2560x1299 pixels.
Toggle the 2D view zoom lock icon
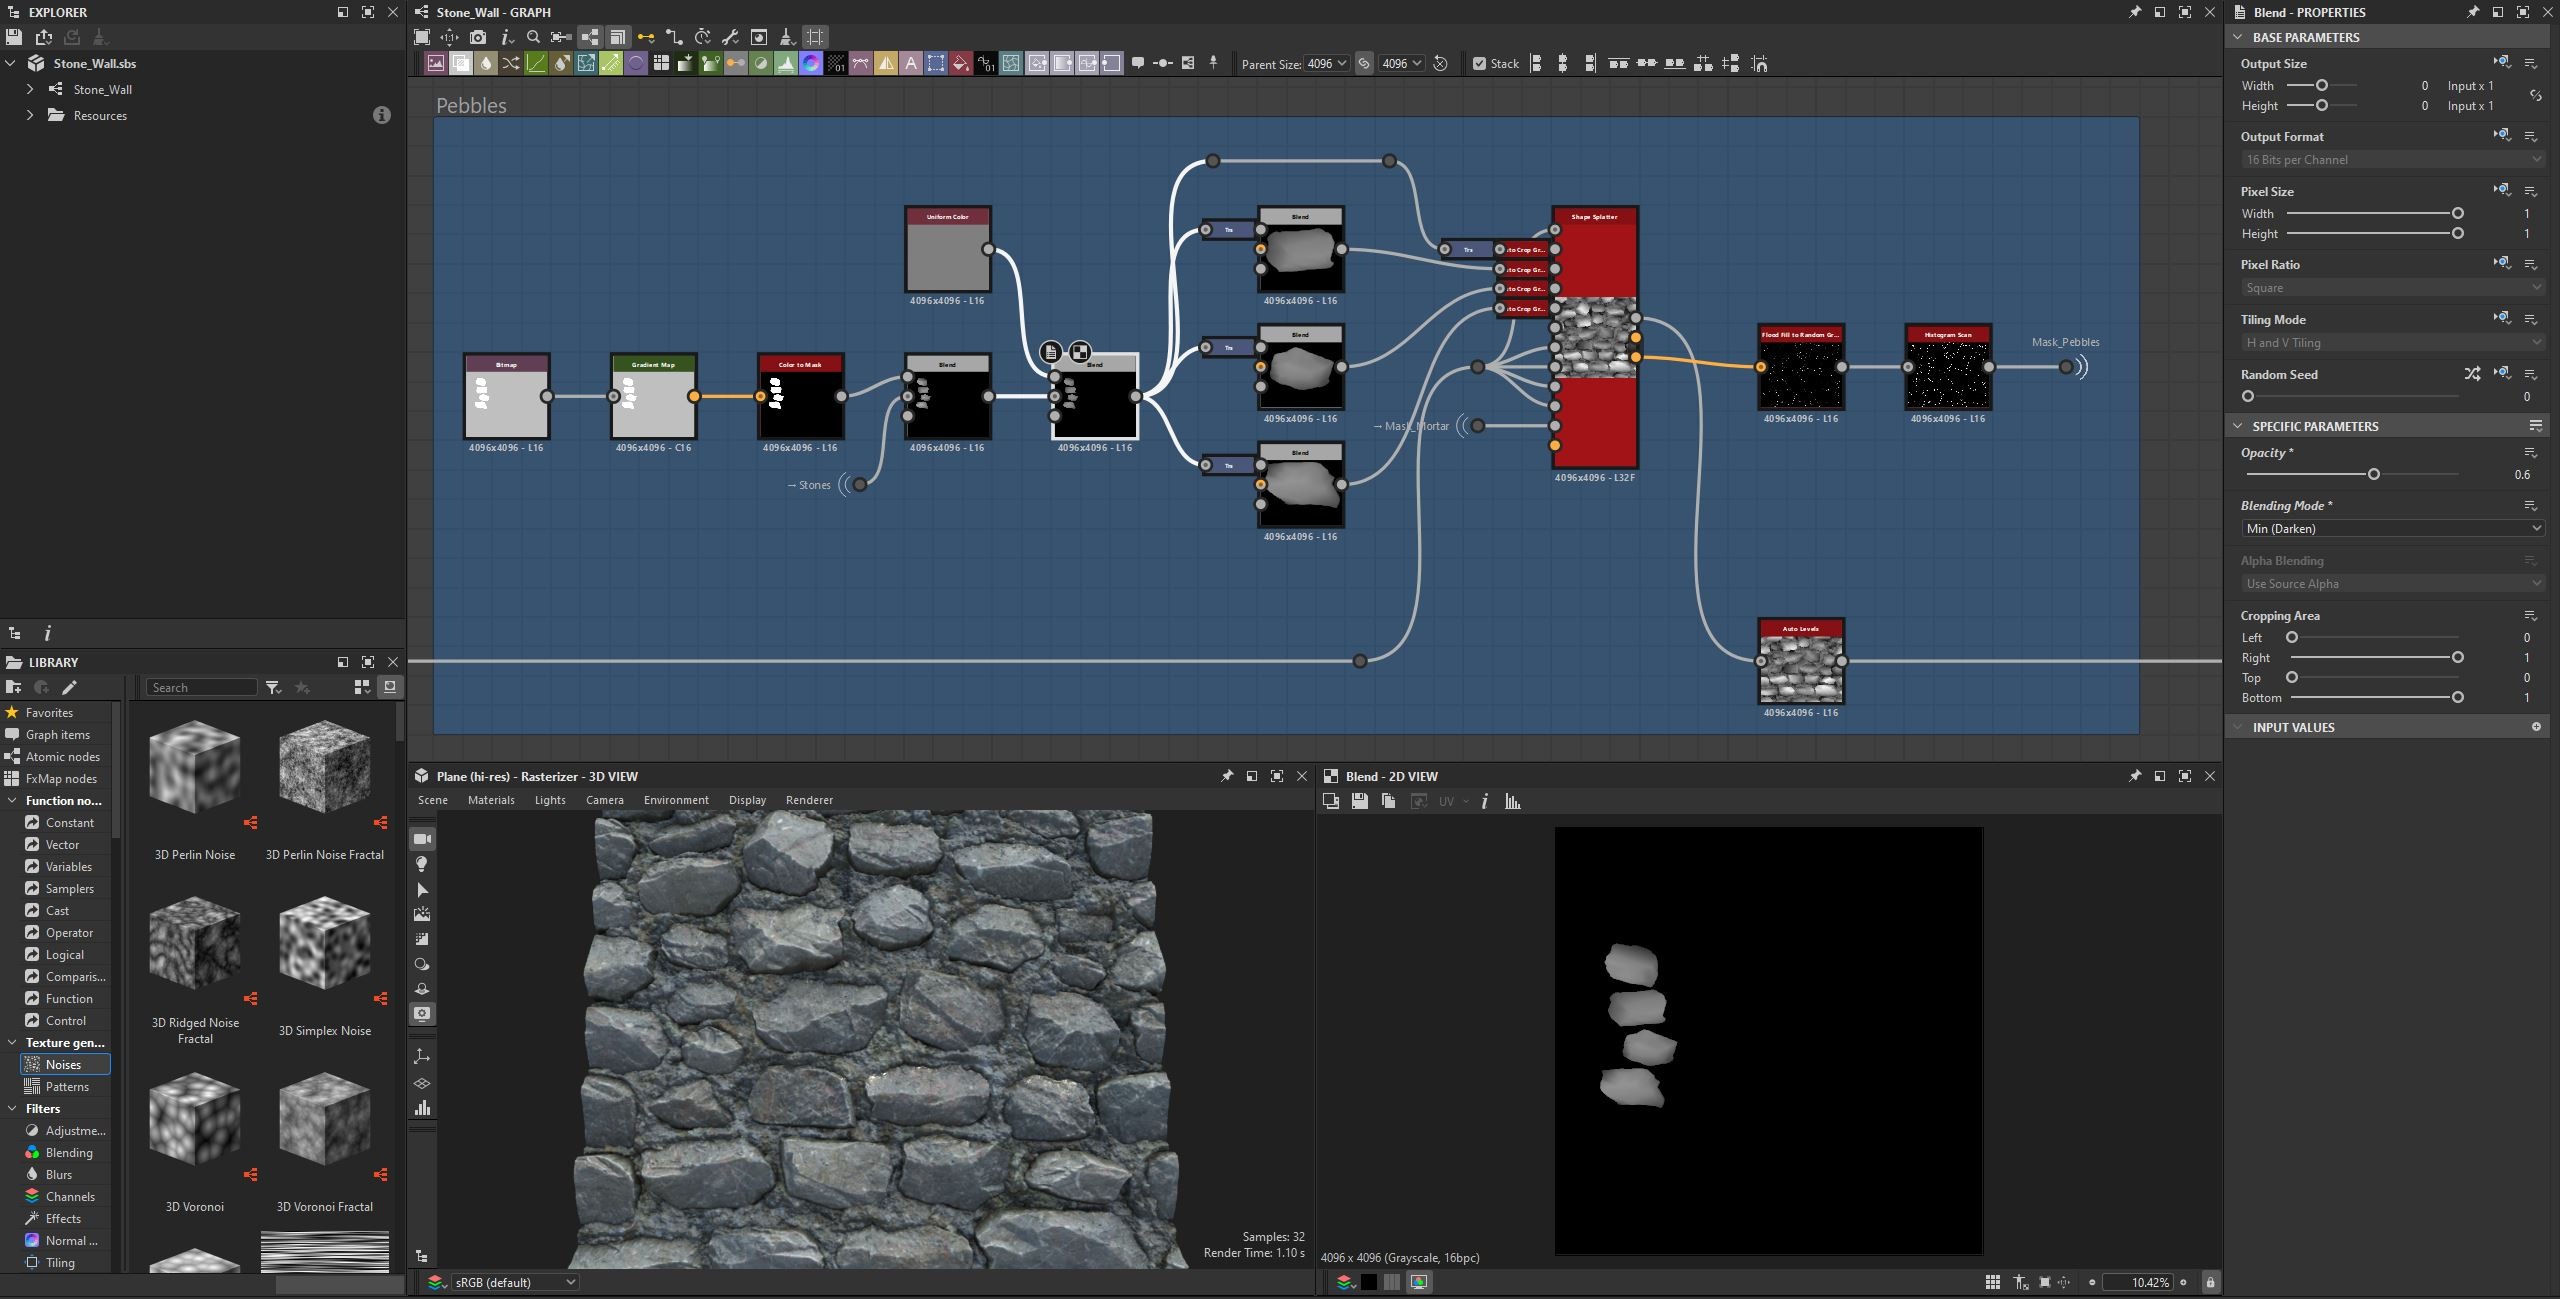tap(2209, 1282)
